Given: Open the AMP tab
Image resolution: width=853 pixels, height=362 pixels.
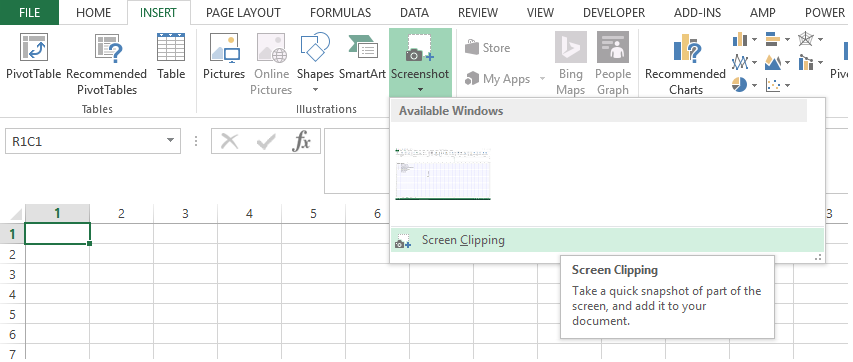Looking at the screenshot, I should click(x=763, y=13).
